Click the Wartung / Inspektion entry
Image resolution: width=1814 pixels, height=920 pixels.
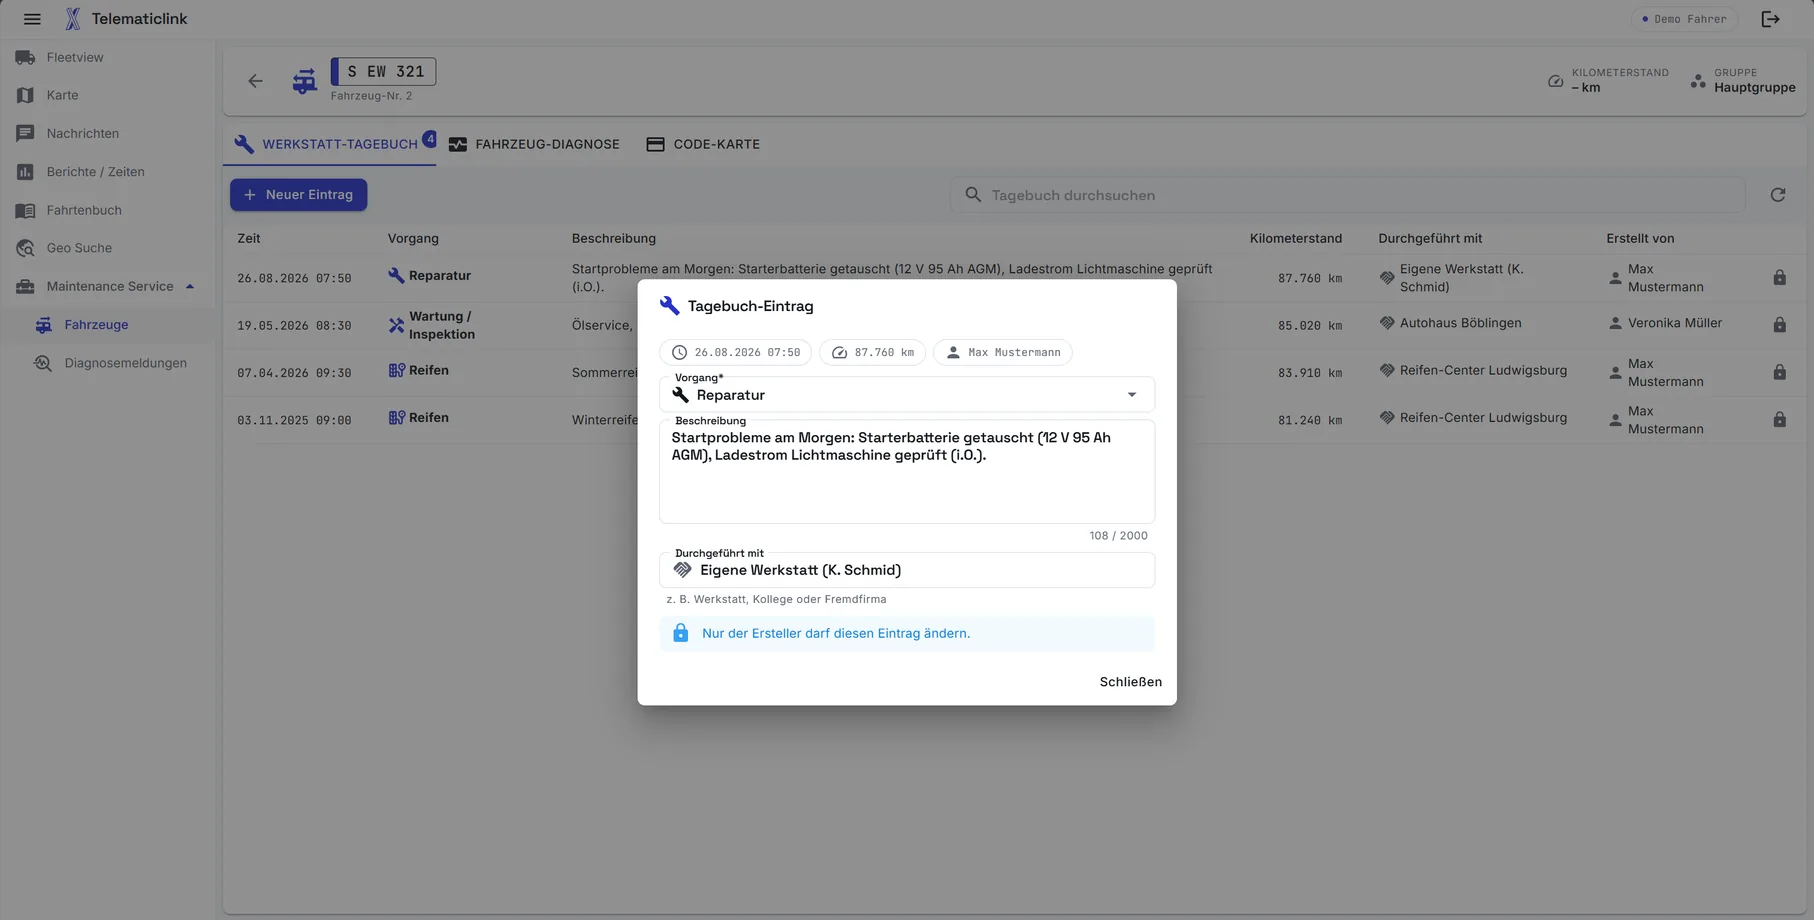(x=441, y=325)
